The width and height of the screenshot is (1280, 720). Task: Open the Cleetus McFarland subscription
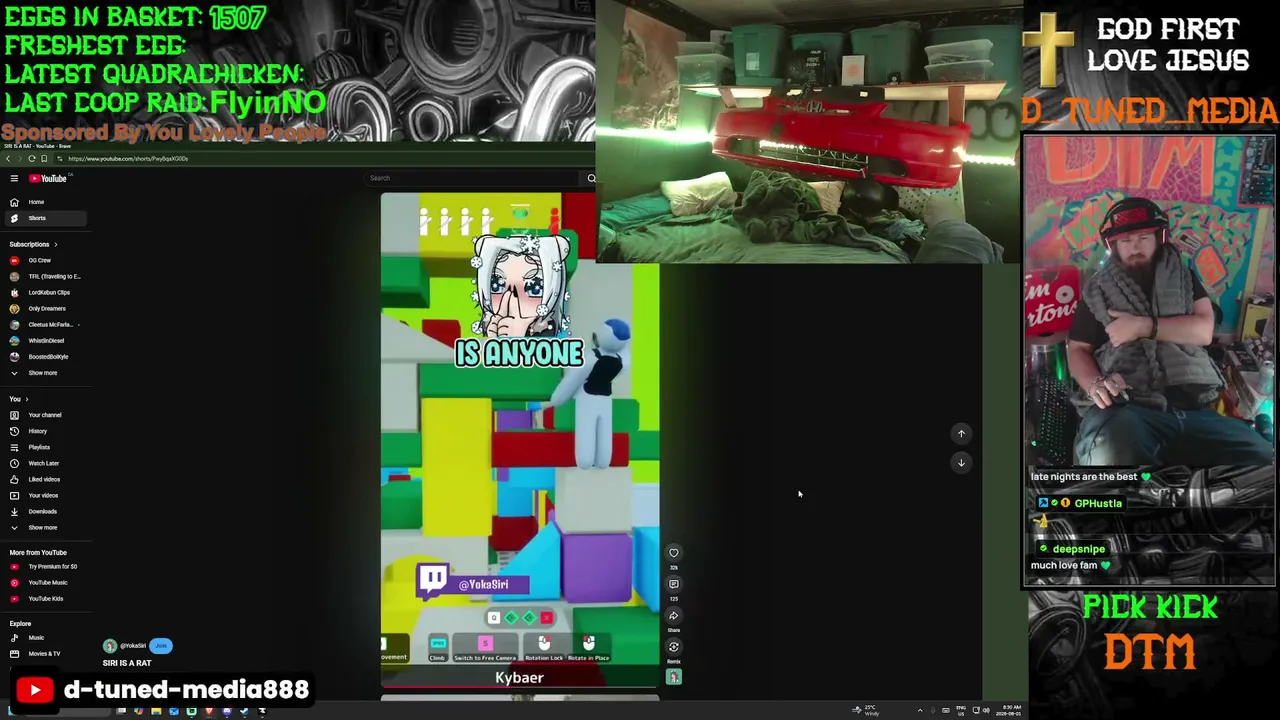(44, 324)
